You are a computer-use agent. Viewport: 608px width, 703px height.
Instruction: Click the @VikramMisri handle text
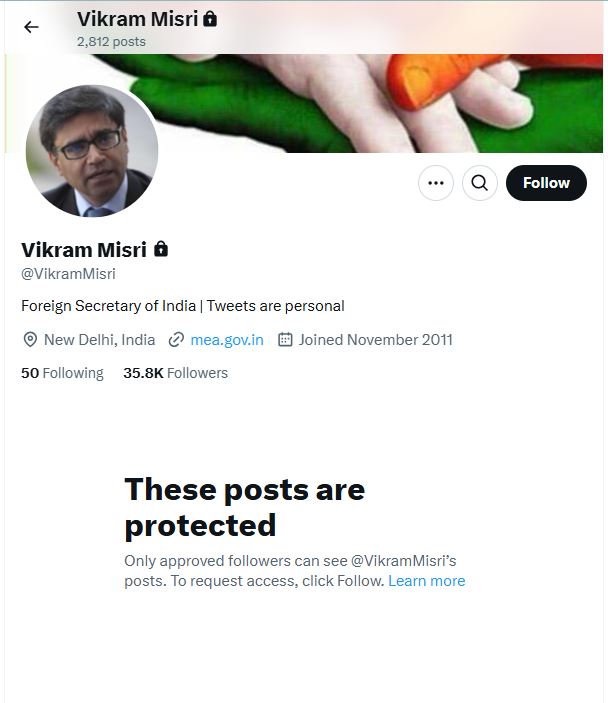(x=68, y=273)
